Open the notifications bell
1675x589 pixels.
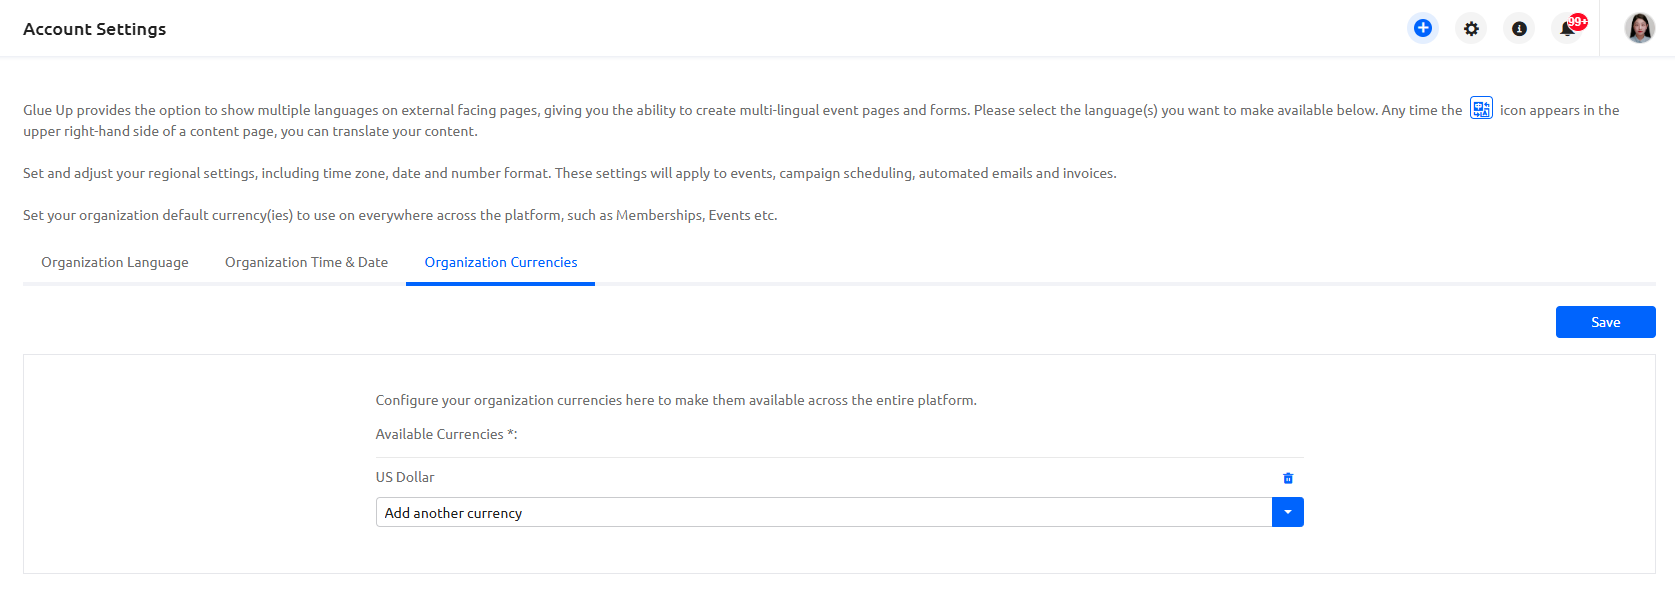pyautogui.click(x=1565, y=30)
